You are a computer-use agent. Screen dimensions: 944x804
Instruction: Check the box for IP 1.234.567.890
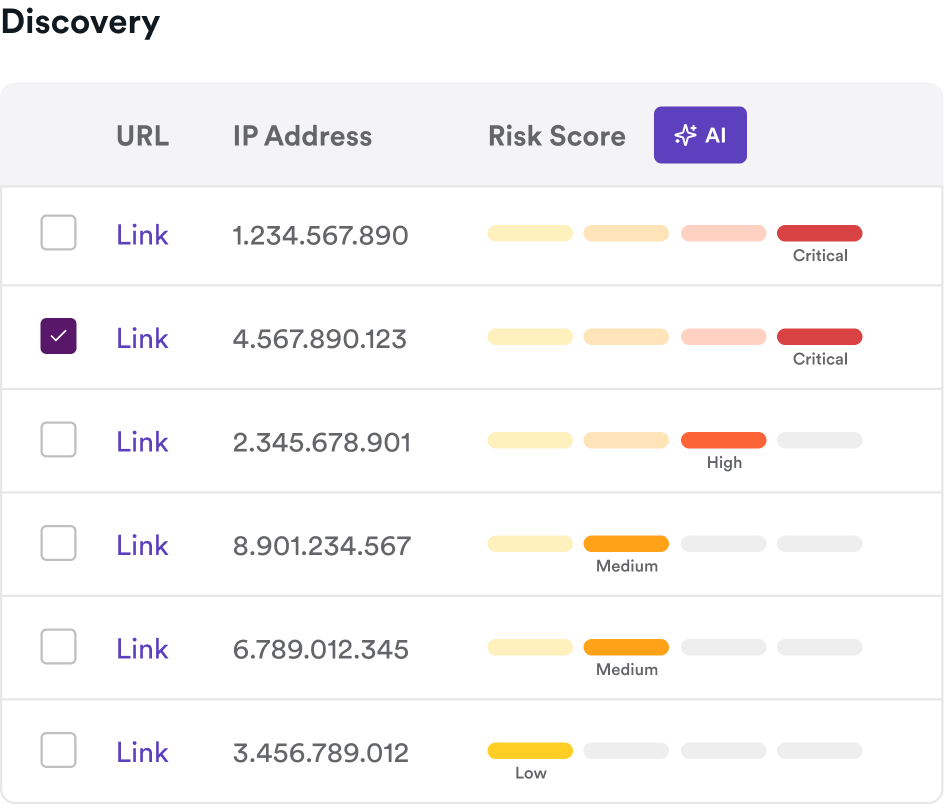[x=58, y=234]
